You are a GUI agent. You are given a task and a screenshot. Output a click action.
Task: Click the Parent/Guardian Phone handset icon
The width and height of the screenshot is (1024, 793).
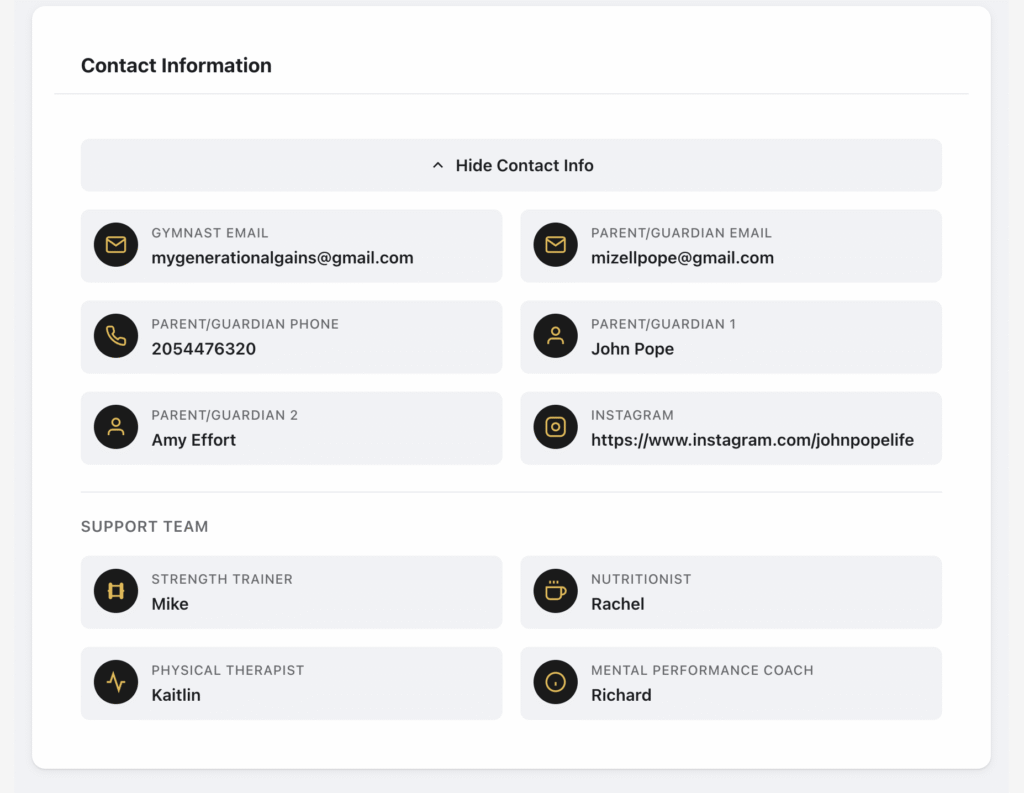coord(116,336)
